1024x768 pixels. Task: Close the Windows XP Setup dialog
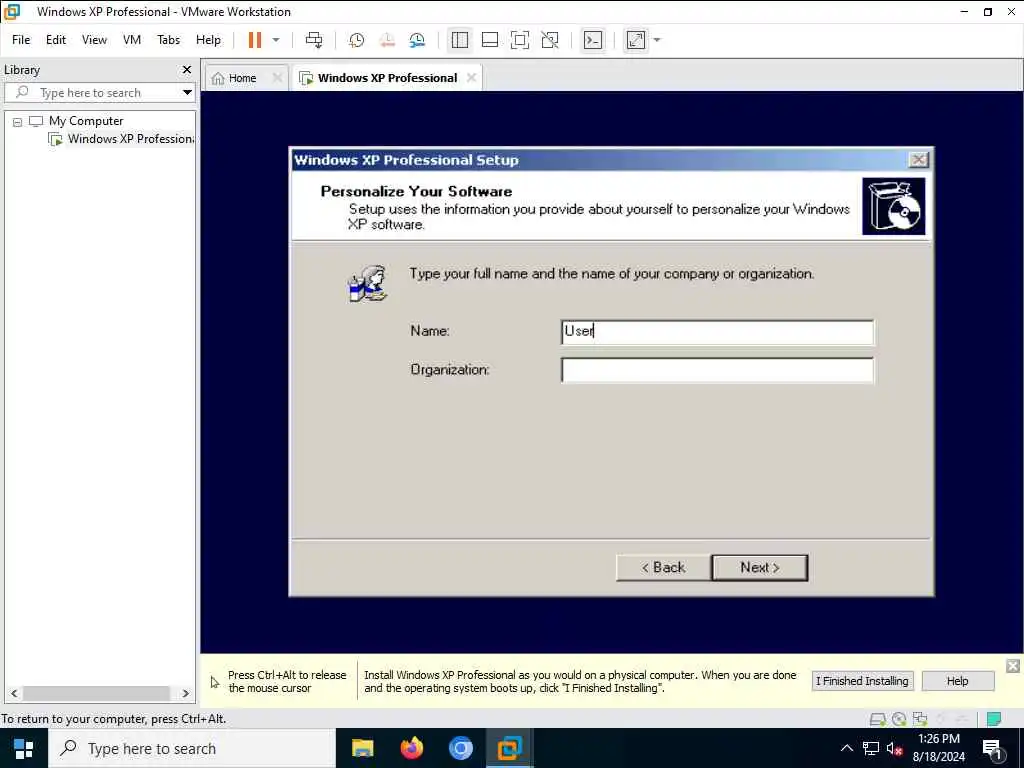(918, 159)
